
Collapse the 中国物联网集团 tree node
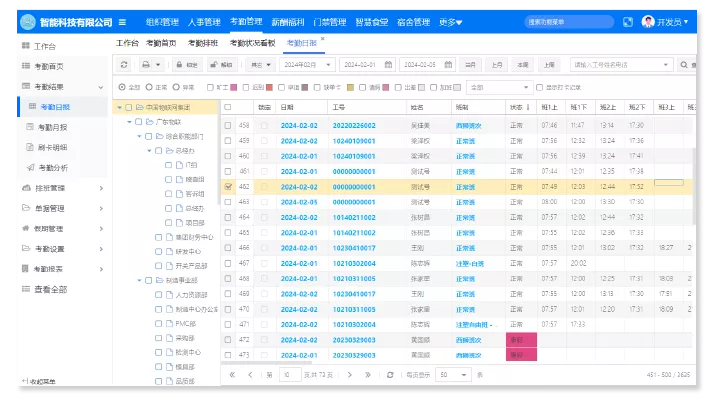pos(119,108)
